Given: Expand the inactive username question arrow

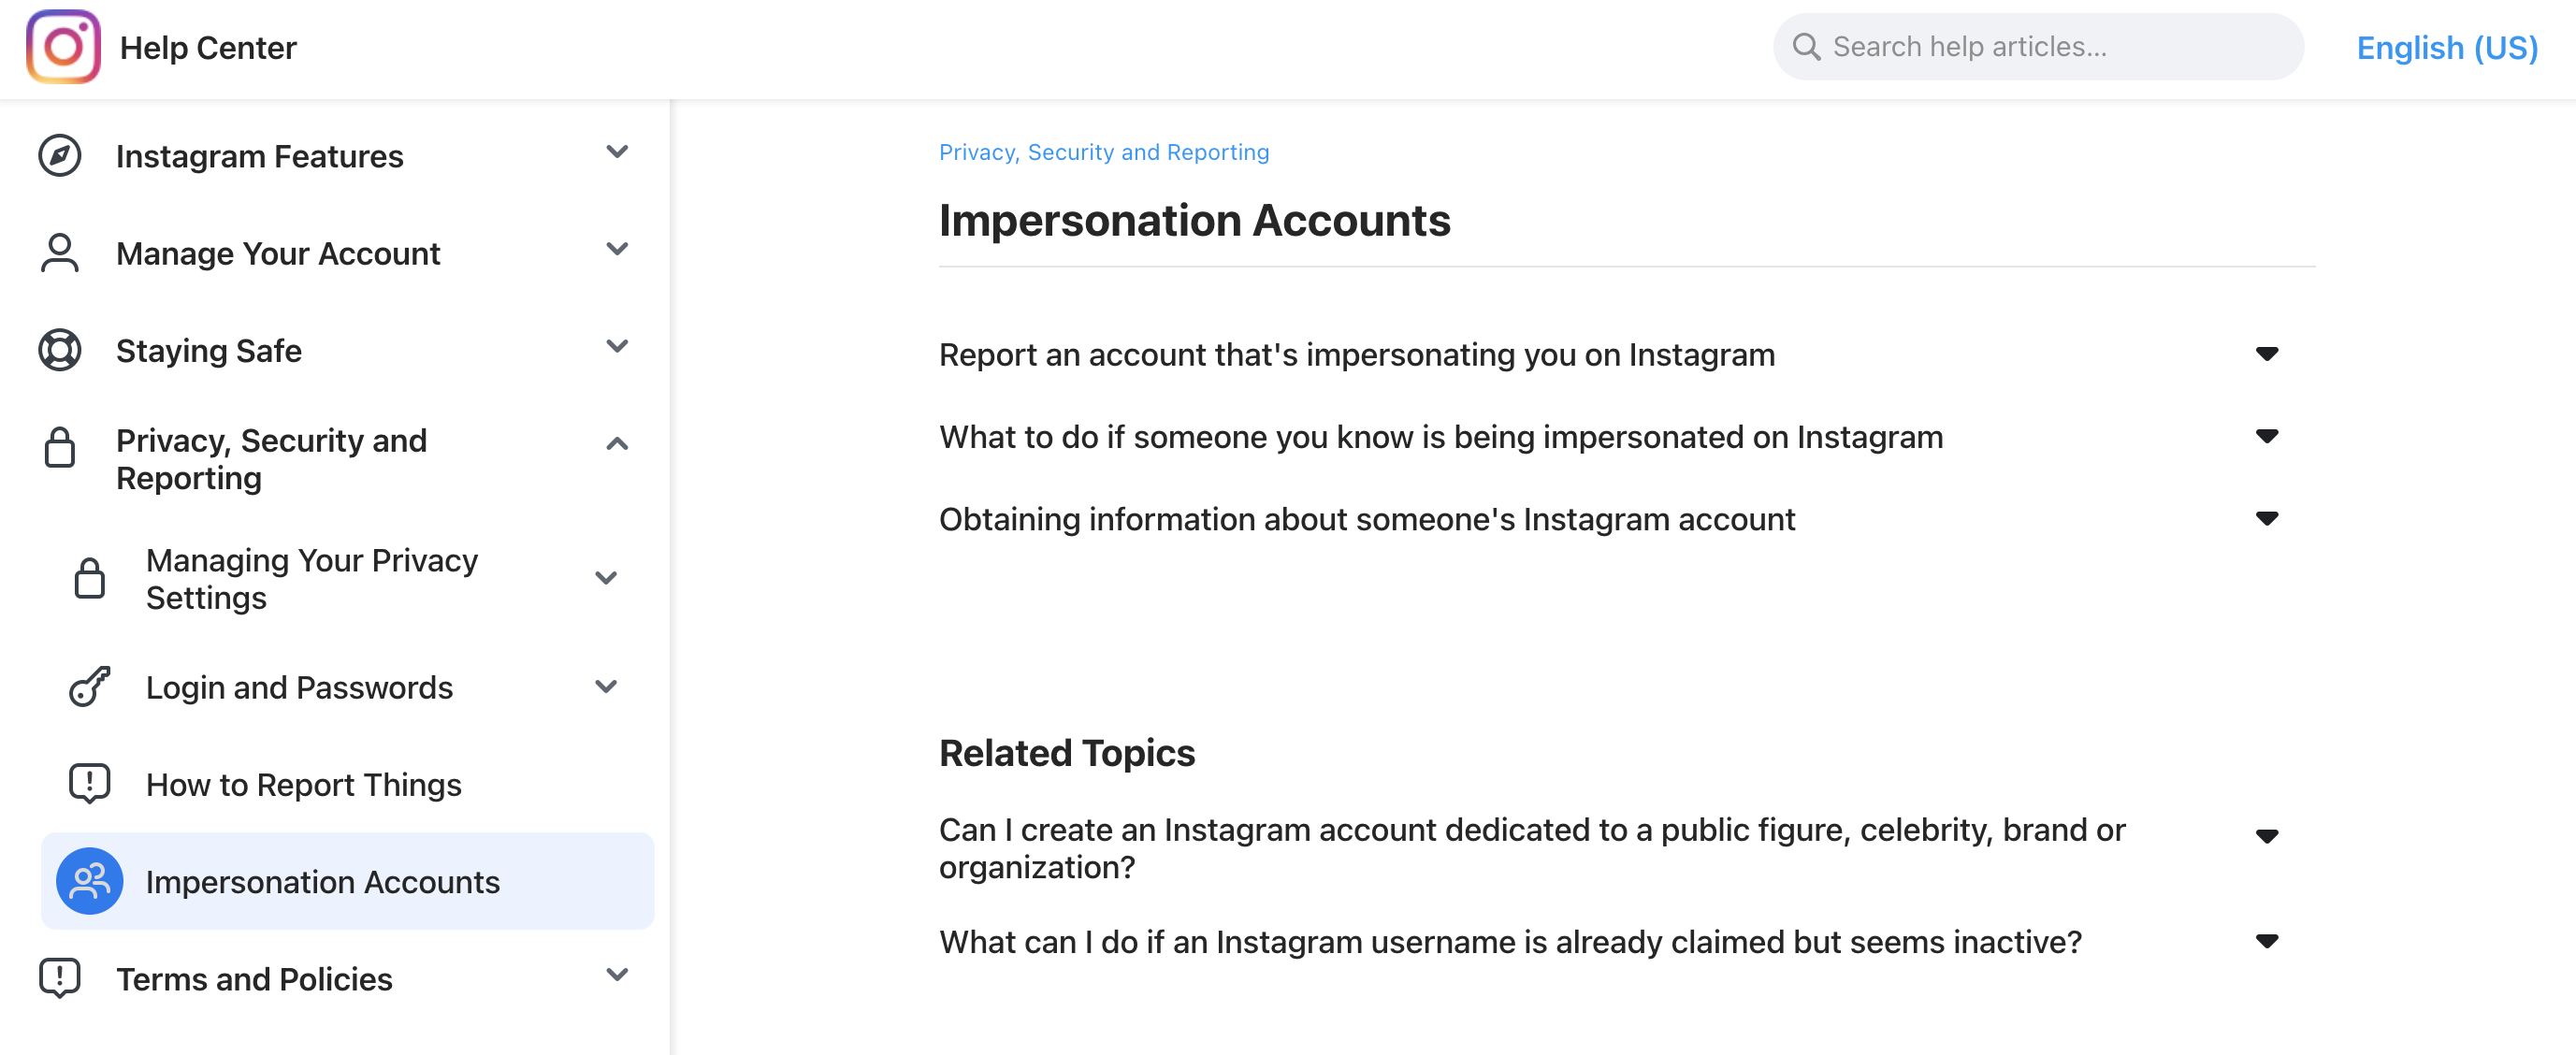Looking at the screenshot, I should coord(2266,941).
